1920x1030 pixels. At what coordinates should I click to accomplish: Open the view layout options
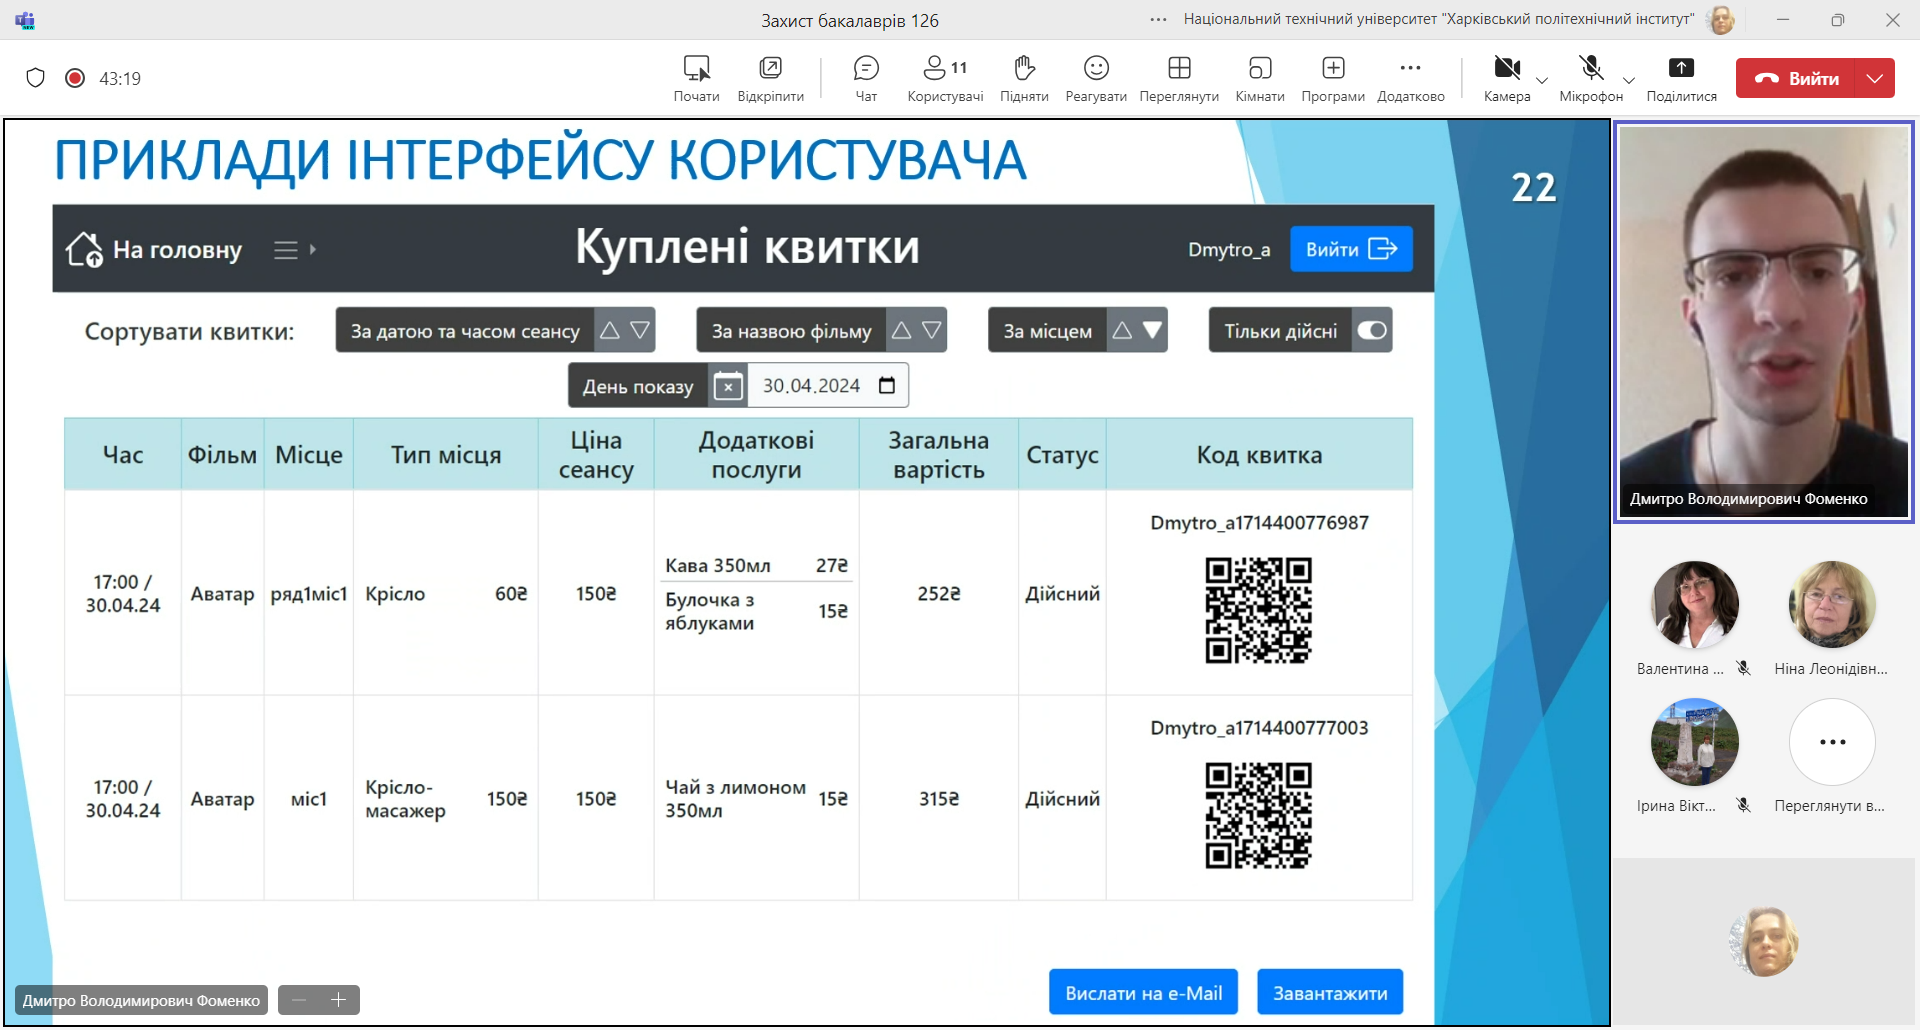[1179, 78]
